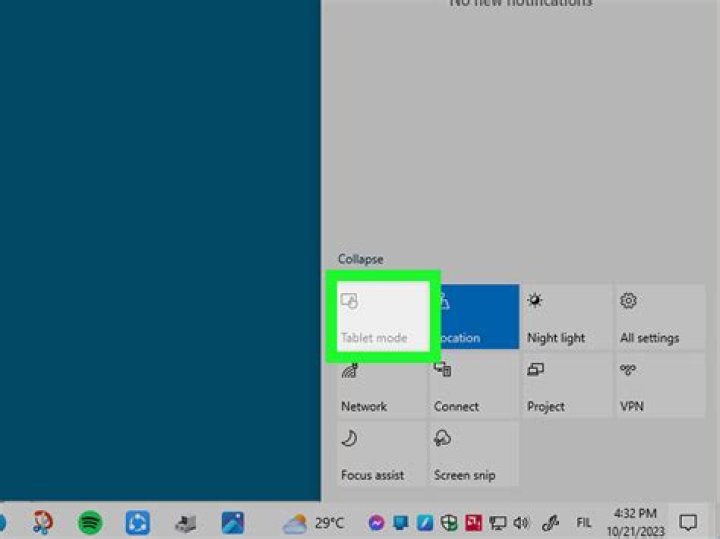Click the Windows Security shield tray icon
This screenshot has height=539, width=720.
click(449, 522)
